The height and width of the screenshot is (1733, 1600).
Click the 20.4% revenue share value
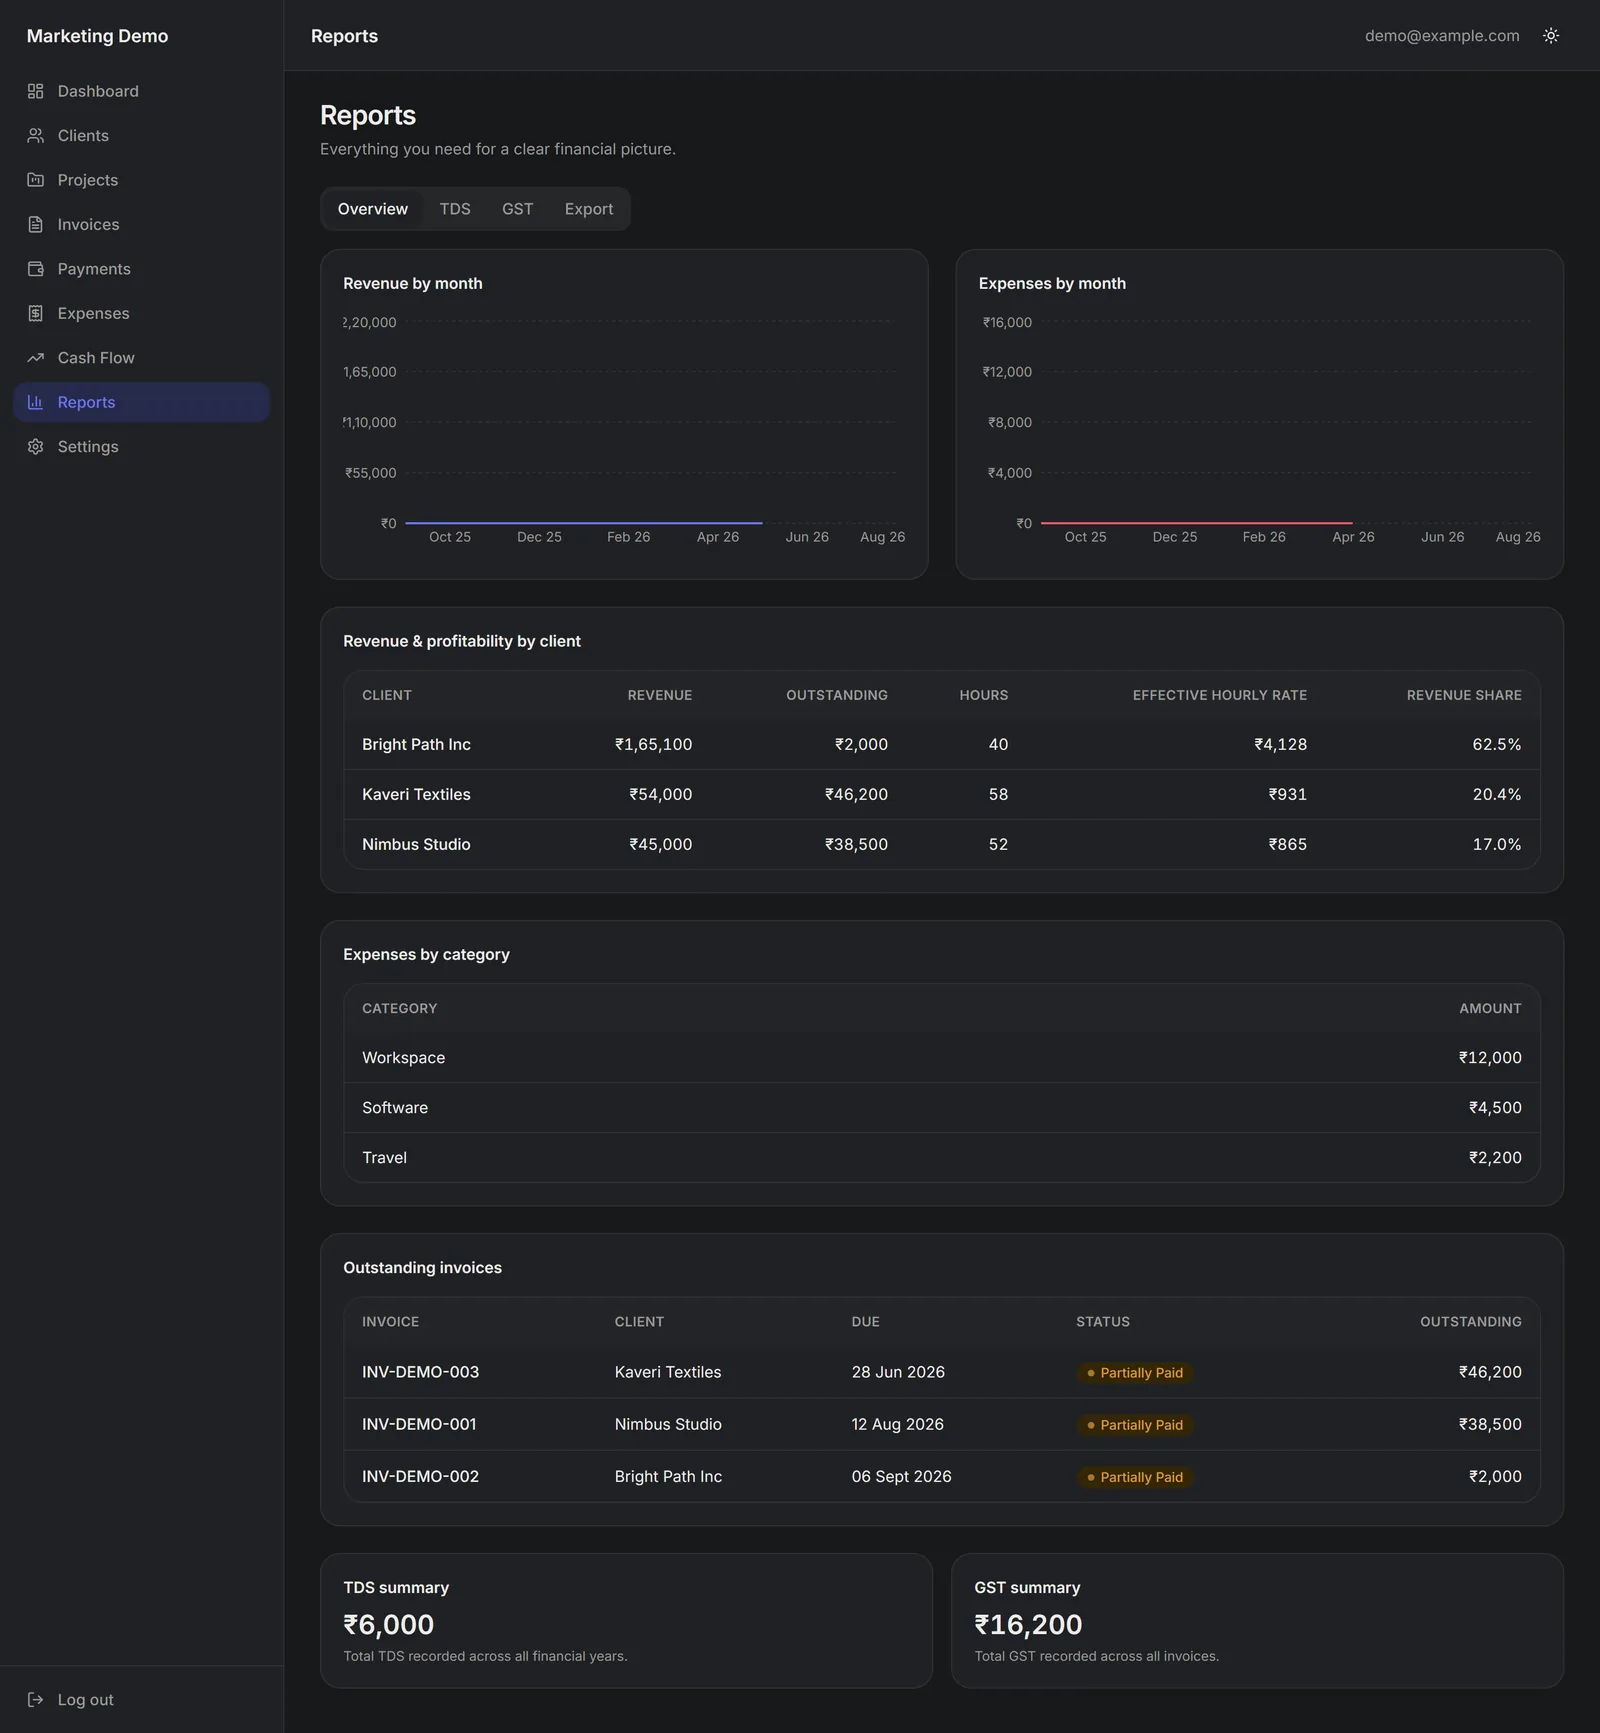coord(1496,794)
